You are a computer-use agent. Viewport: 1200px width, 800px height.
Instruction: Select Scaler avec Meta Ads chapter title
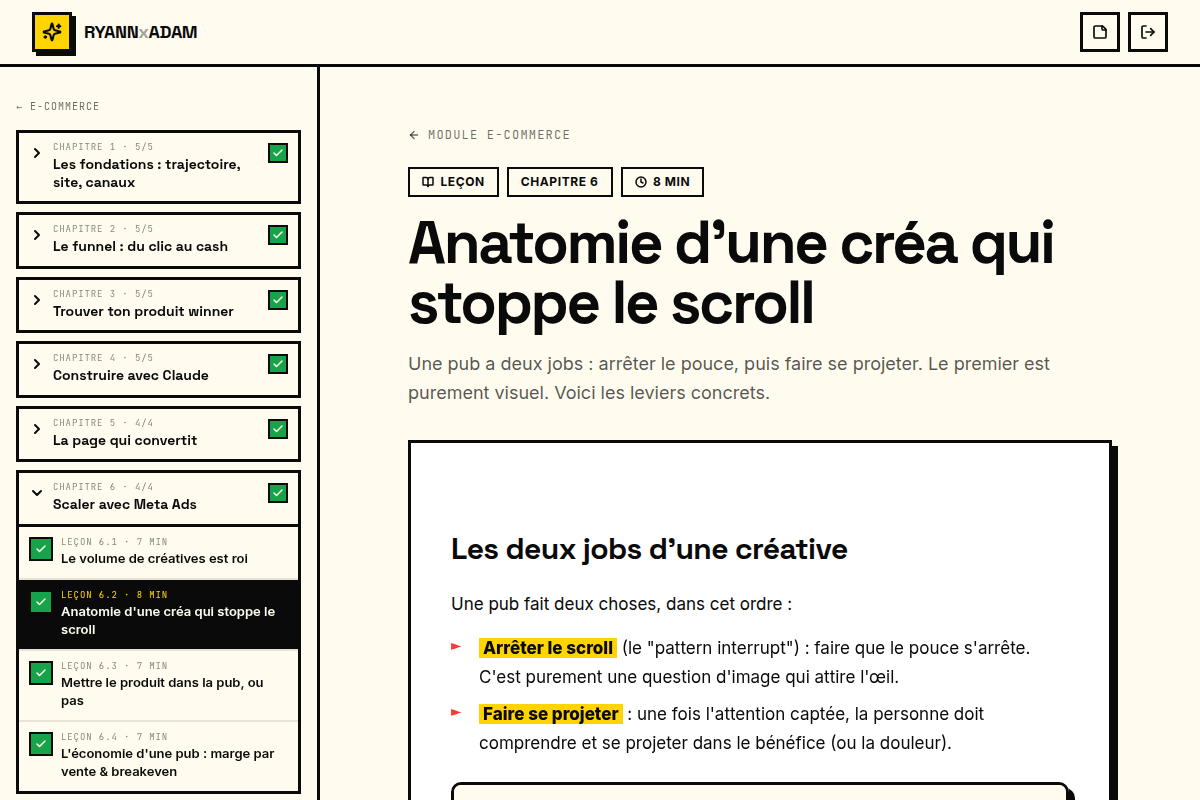click(125, 505)
